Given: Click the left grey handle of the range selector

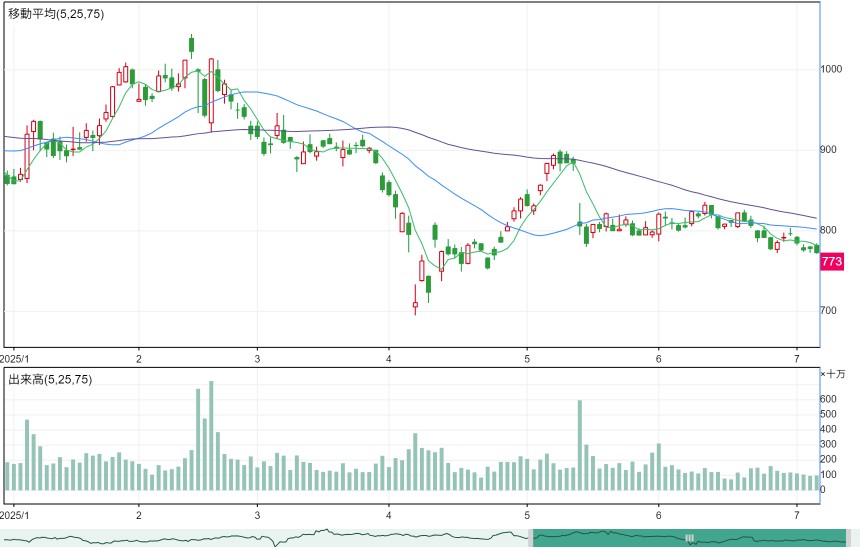Looking at the screenshot, I should pos(531,538).
